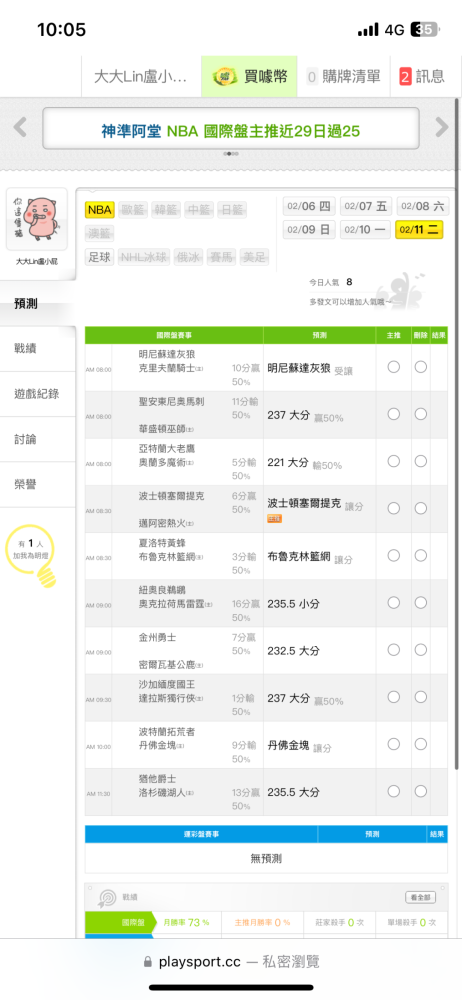The height and width of the screenshot is (1000, 462).
Task: Open the 遊戲紀錄 sidebar item
Action: pos(38,394)
